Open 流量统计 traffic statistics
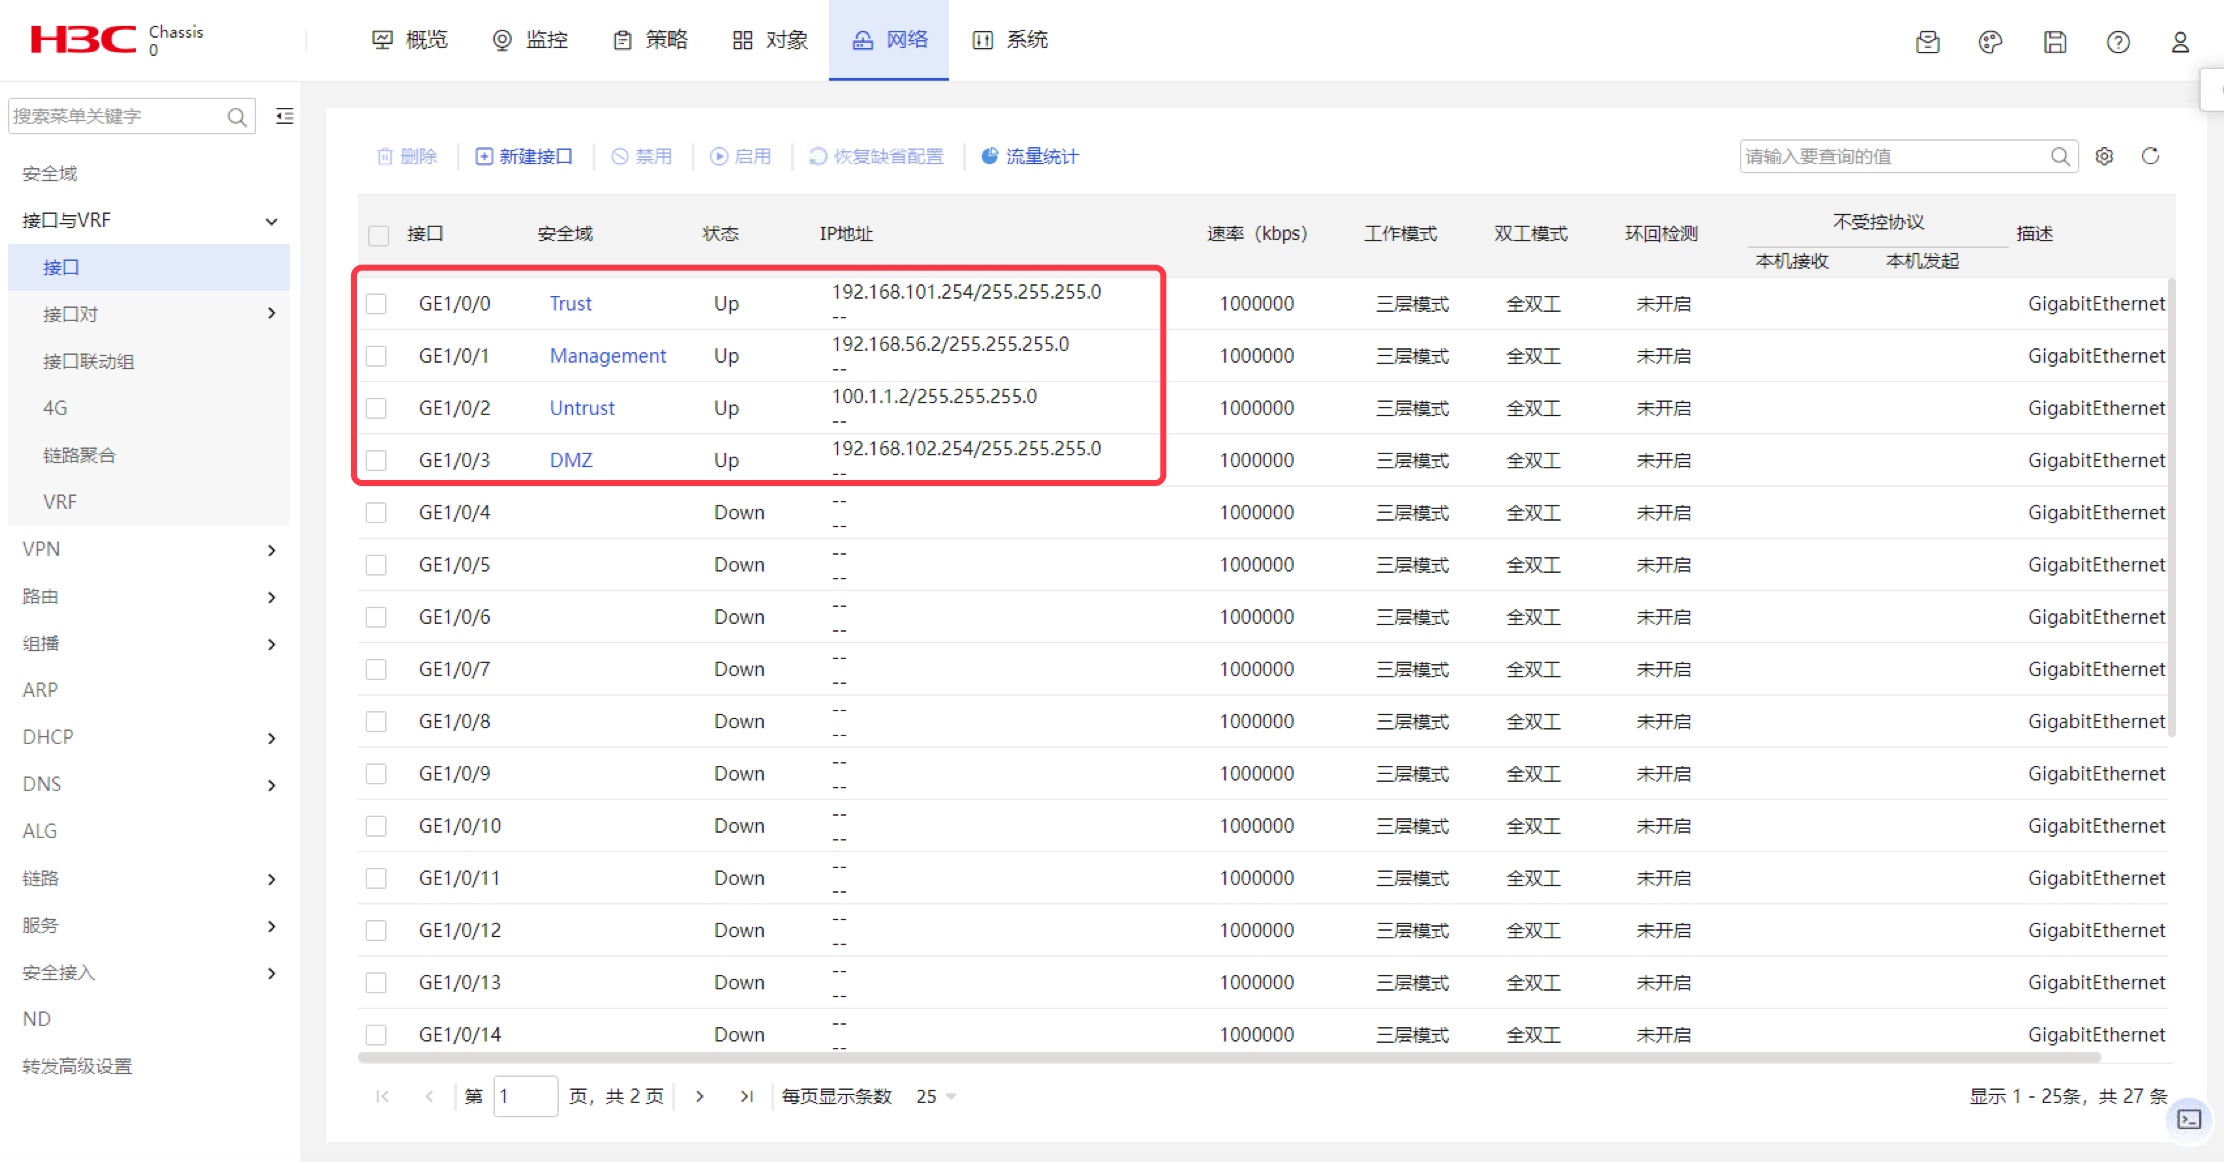Viewport: 2224px width, 1162px height. [x=1030, y=156]
